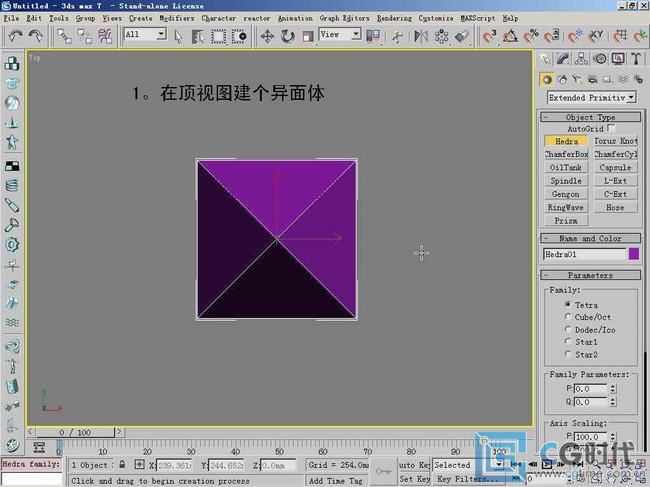Viewport: 650px width, 487px height.
Task: Click the Hedra01 object name field
Action: [584, 254]
